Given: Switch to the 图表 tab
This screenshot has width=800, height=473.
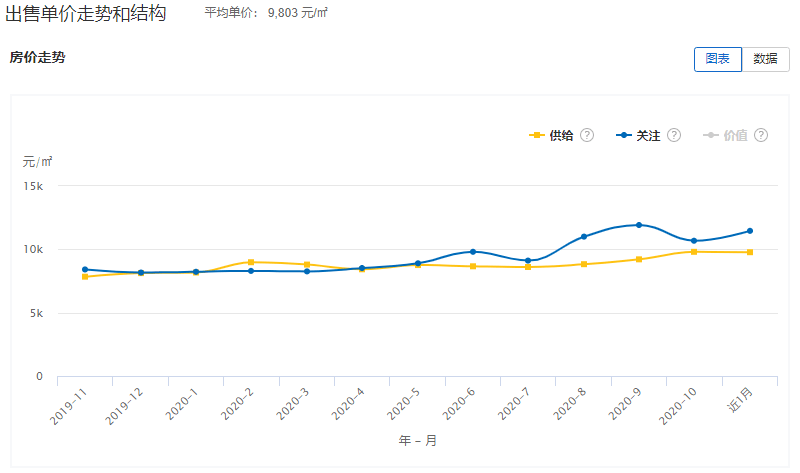Looking at the screenshot, I should click(x=717, y=59).
